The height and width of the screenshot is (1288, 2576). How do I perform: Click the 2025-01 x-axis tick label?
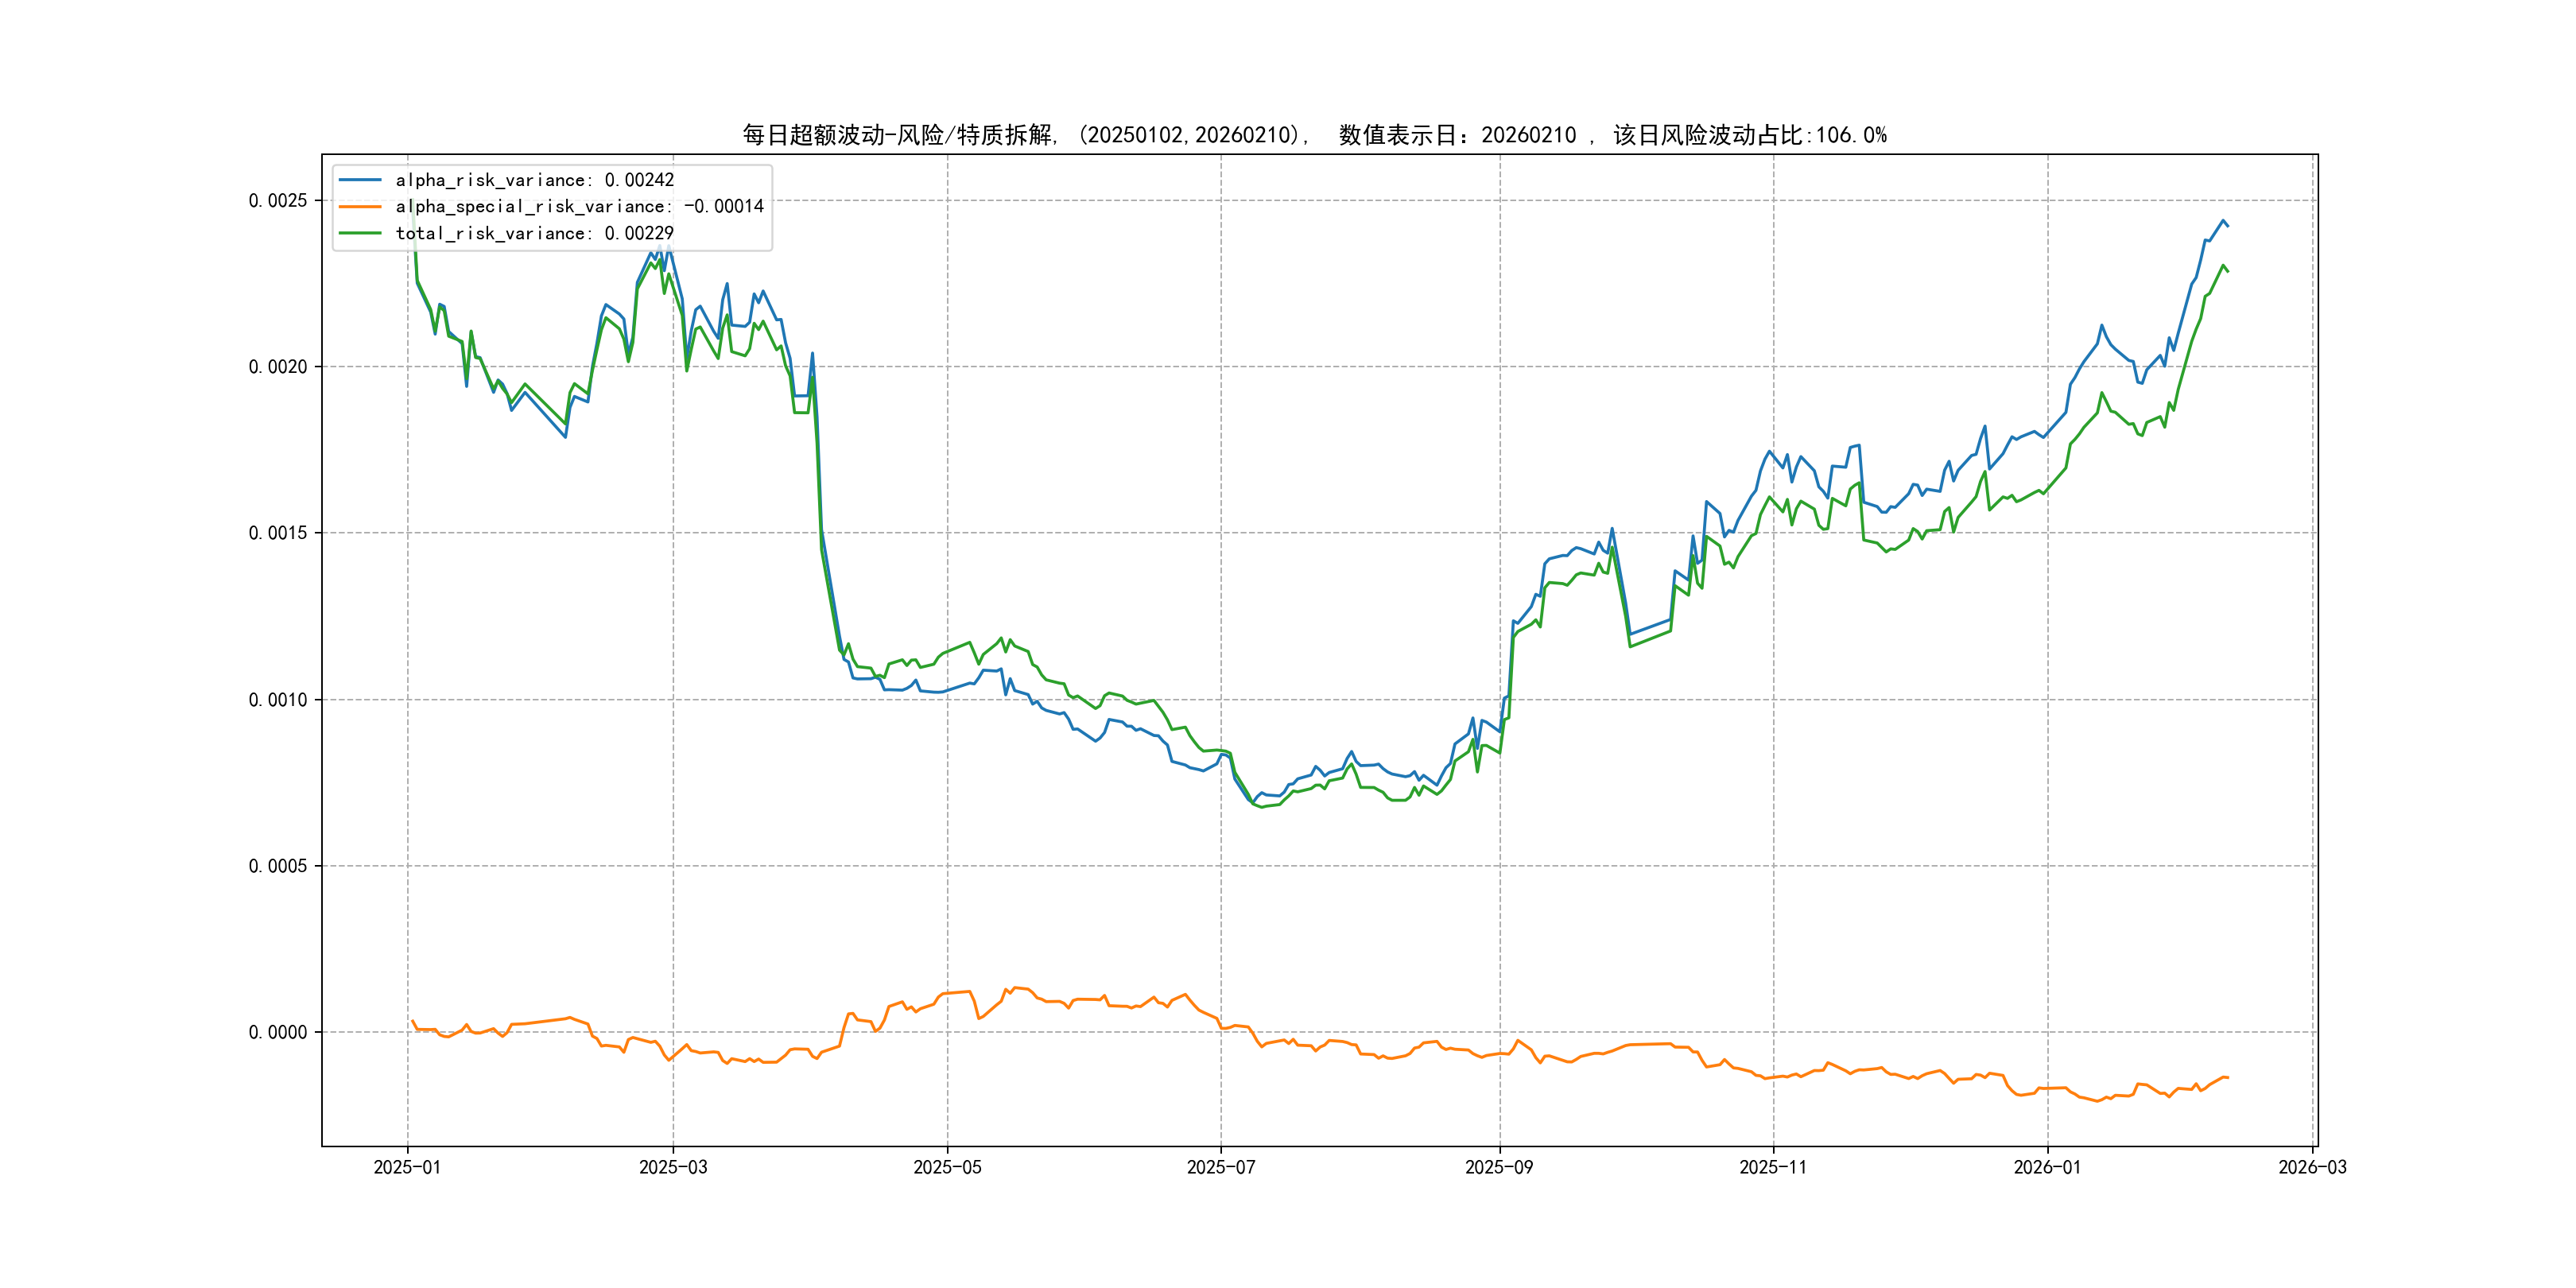407,1167
